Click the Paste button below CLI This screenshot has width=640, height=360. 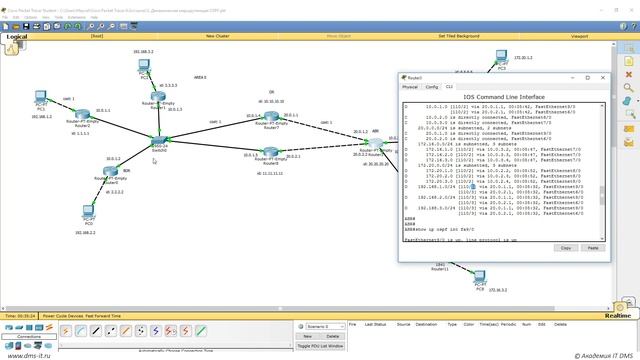tap(593, 248)
